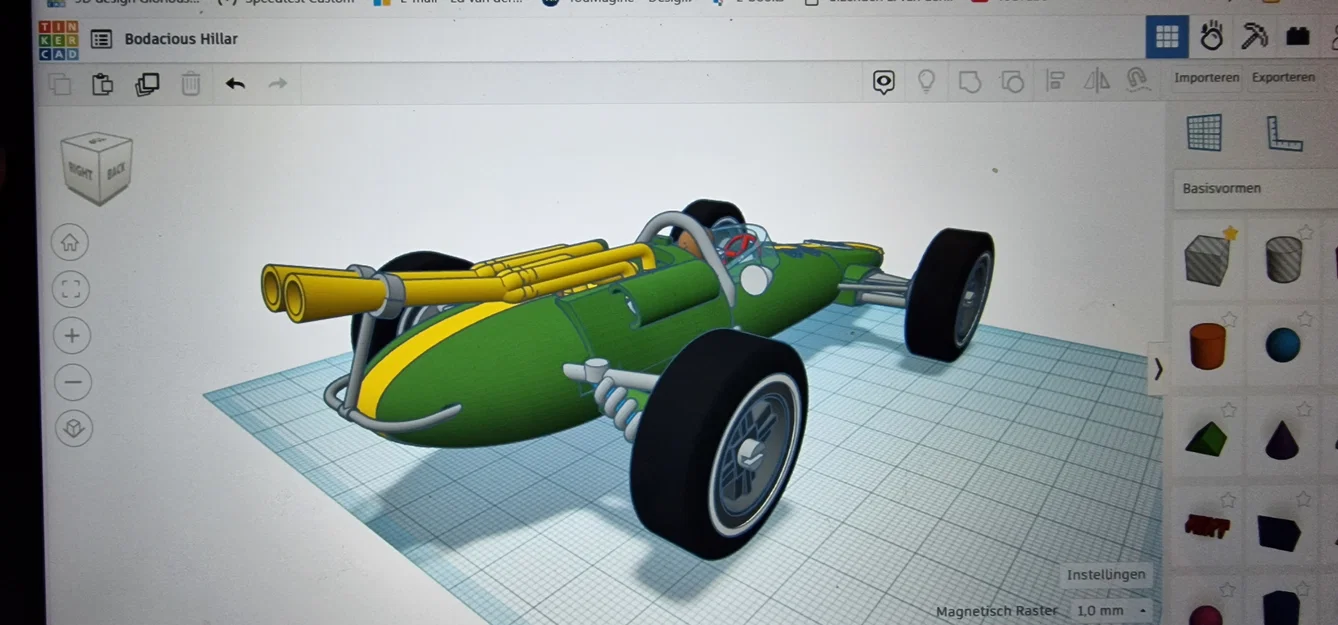Delete selection with the trash icon
The image size is (1338, 625).
pyautogui.click(x=190, y=84)
